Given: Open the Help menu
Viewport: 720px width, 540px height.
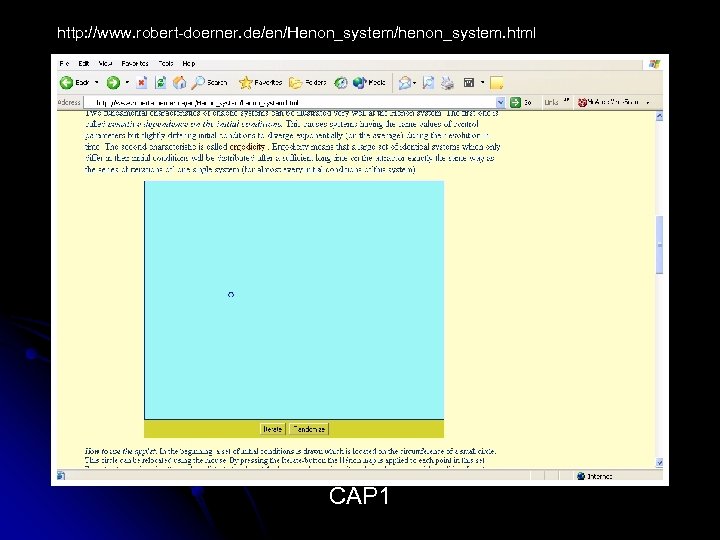Looking at the screenshot, I should click(189, 63).
